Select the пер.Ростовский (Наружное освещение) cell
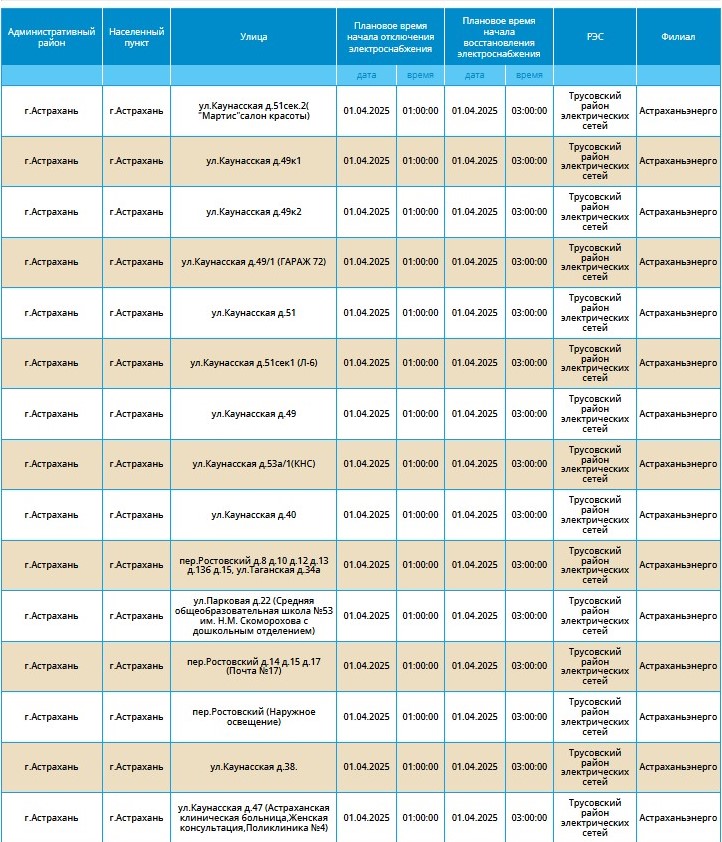 click(253, 717)
